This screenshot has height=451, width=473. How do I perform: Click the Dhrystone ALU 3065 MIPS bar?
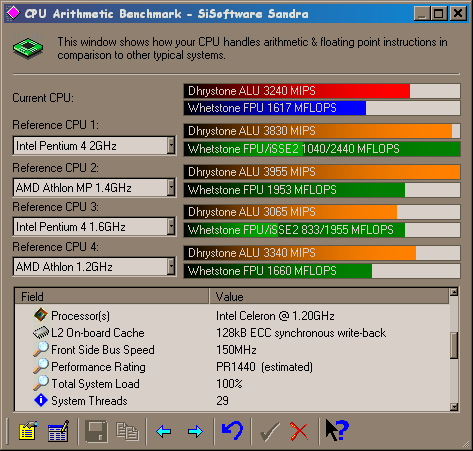coord(322,212)
